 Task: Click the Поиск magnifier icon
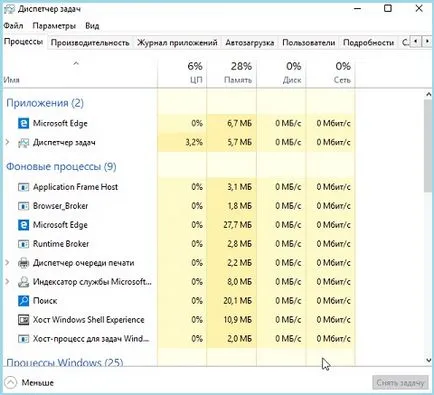23,301
